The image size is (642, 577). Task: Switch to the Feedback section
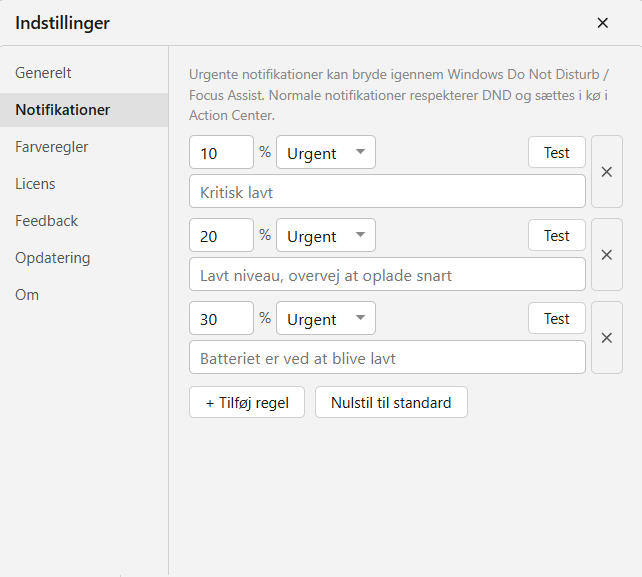pyautogui.click(x=84, y=221)
